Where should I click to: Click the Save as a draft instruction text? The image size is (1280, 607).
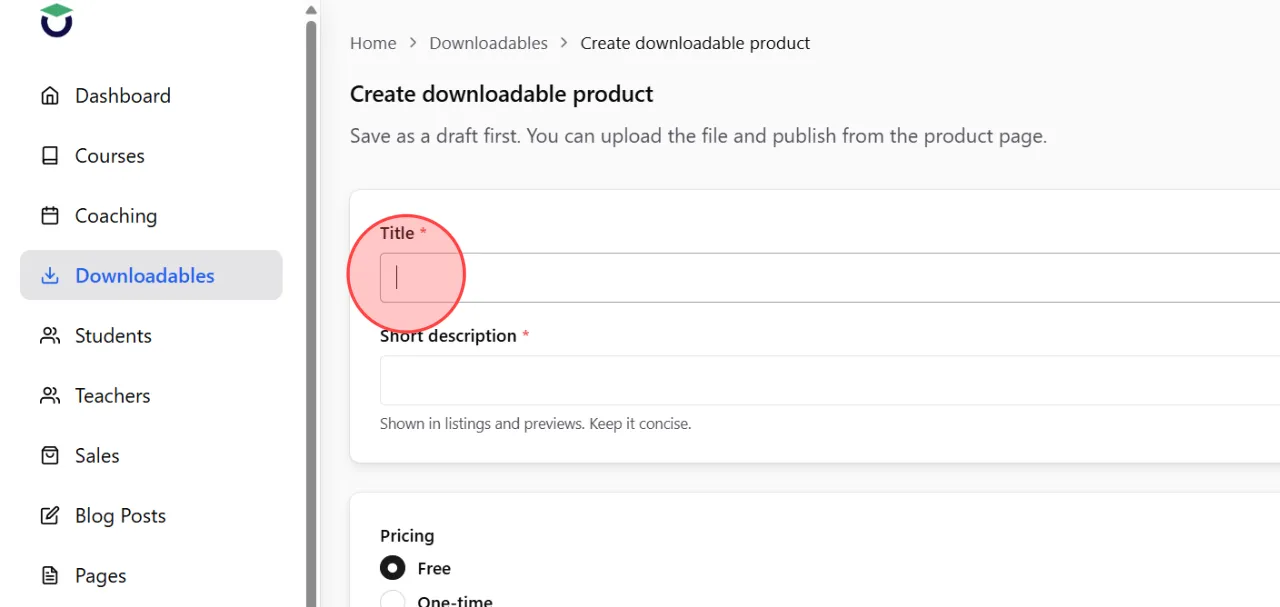(698, 136)
